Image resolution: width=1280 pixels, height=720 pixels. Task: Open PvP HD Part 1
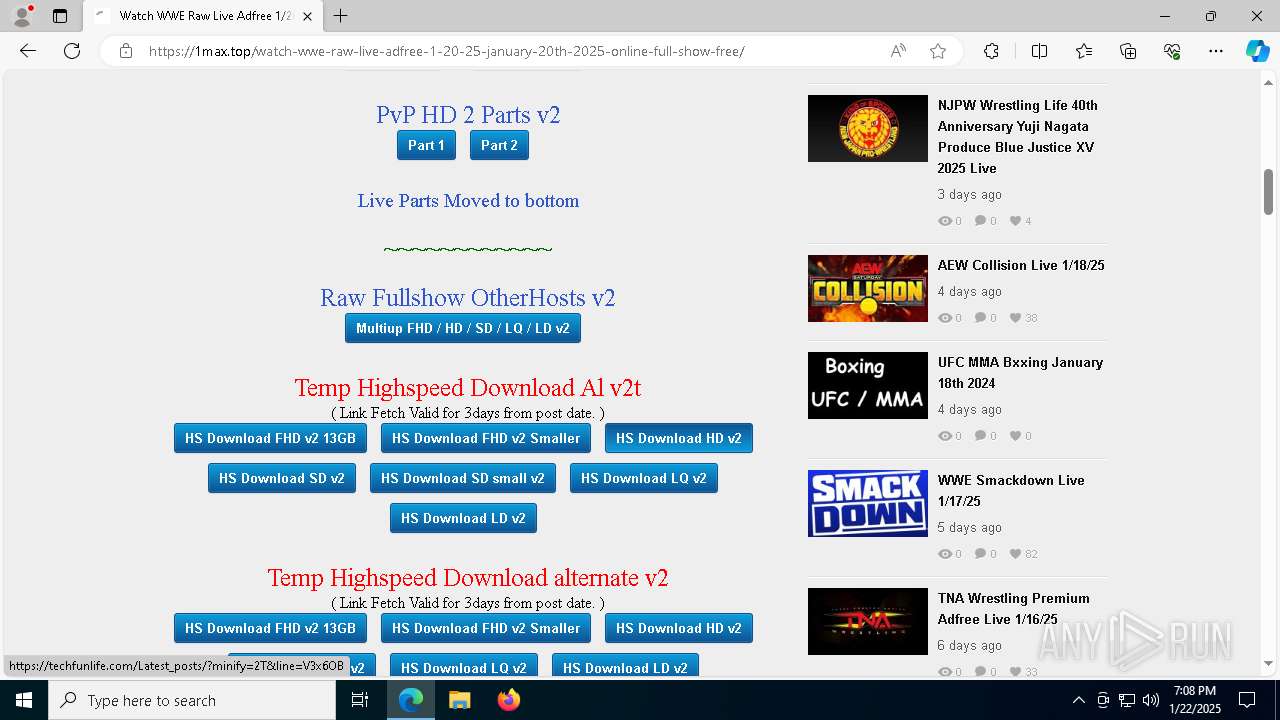[x=426, y=145]
